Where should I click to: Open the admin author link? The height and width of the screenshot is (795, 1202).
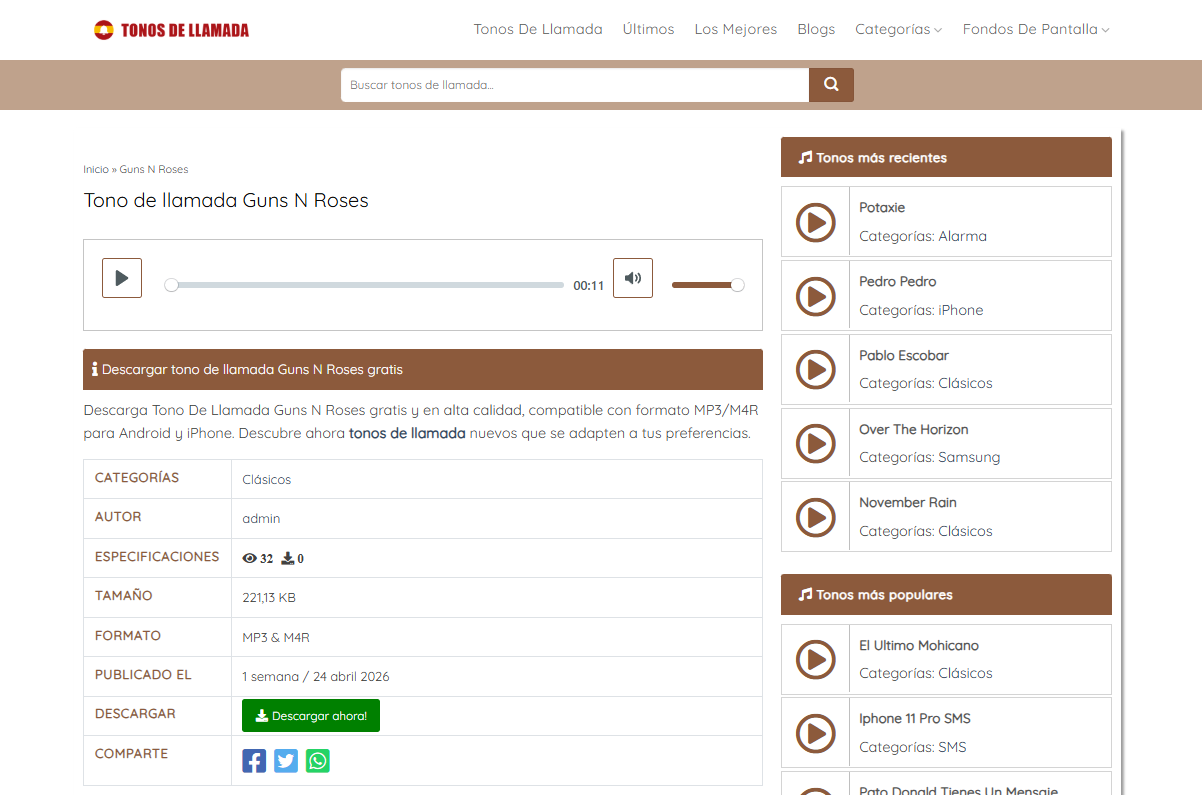(x=261, y=519)
